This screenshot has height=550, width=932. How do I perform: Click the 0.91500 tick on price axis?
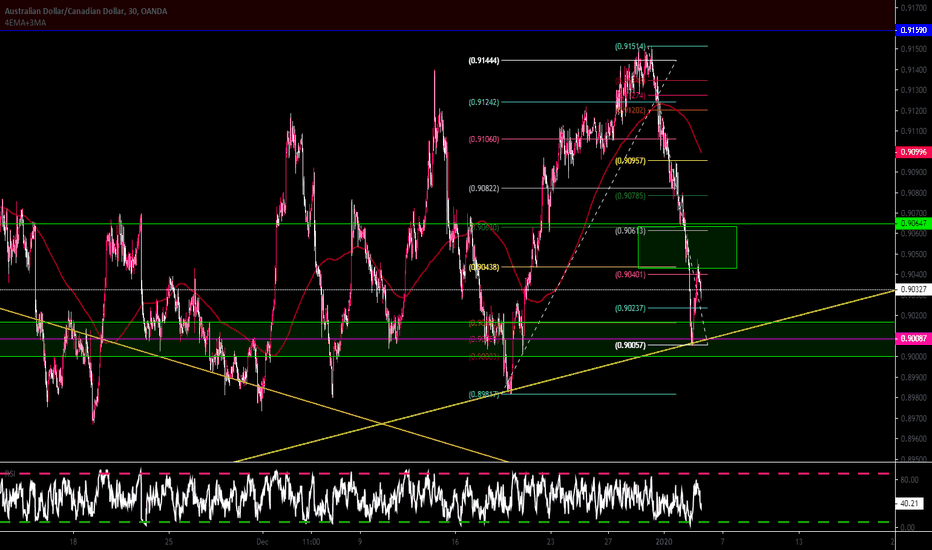pos(914,49)
